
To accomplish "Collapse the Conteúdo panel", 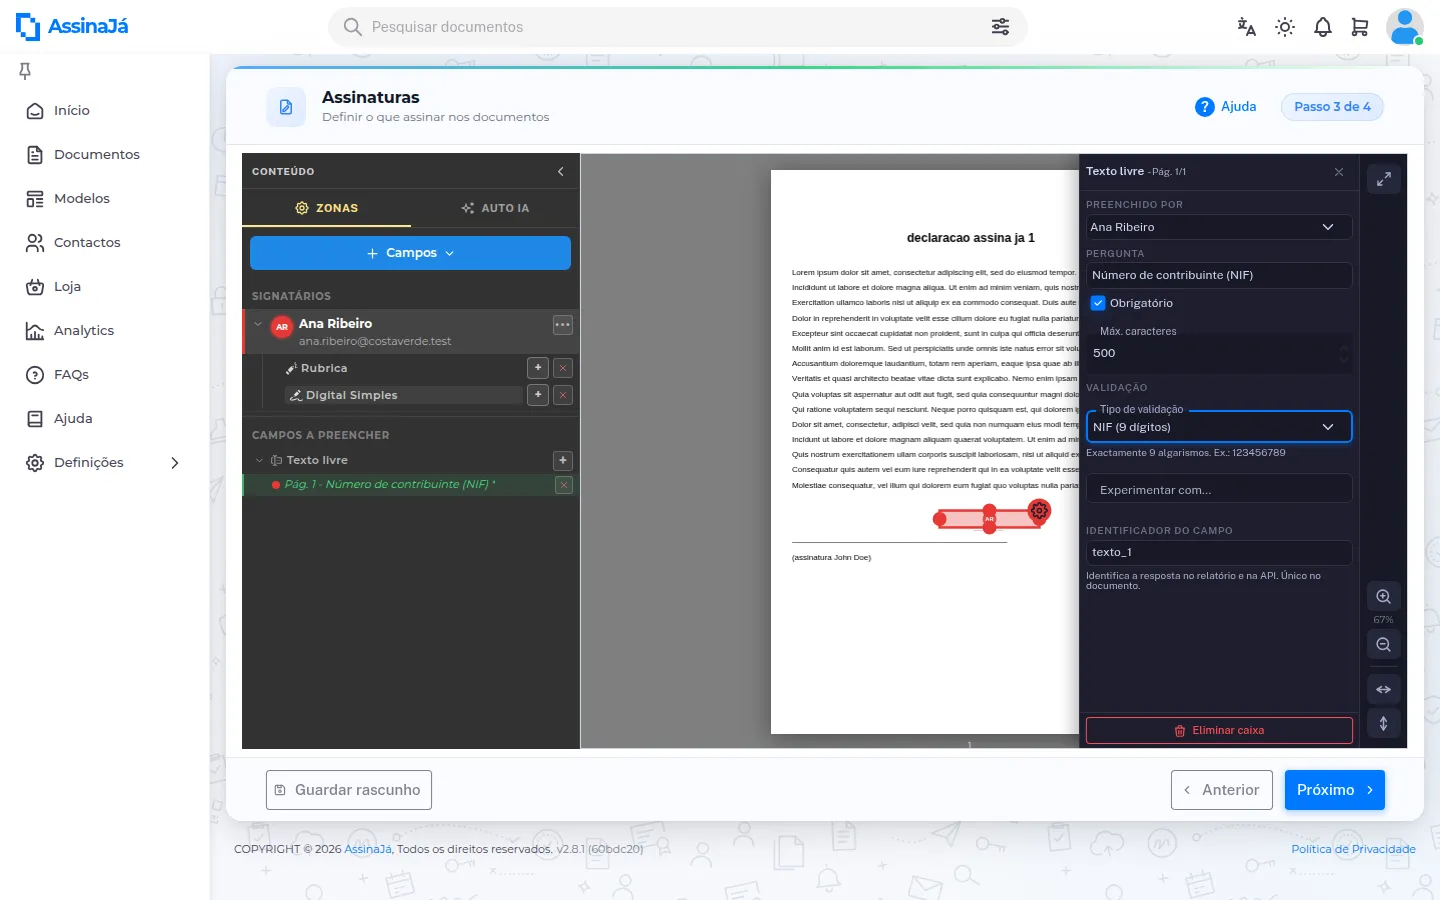I will [x=561, y=172].
